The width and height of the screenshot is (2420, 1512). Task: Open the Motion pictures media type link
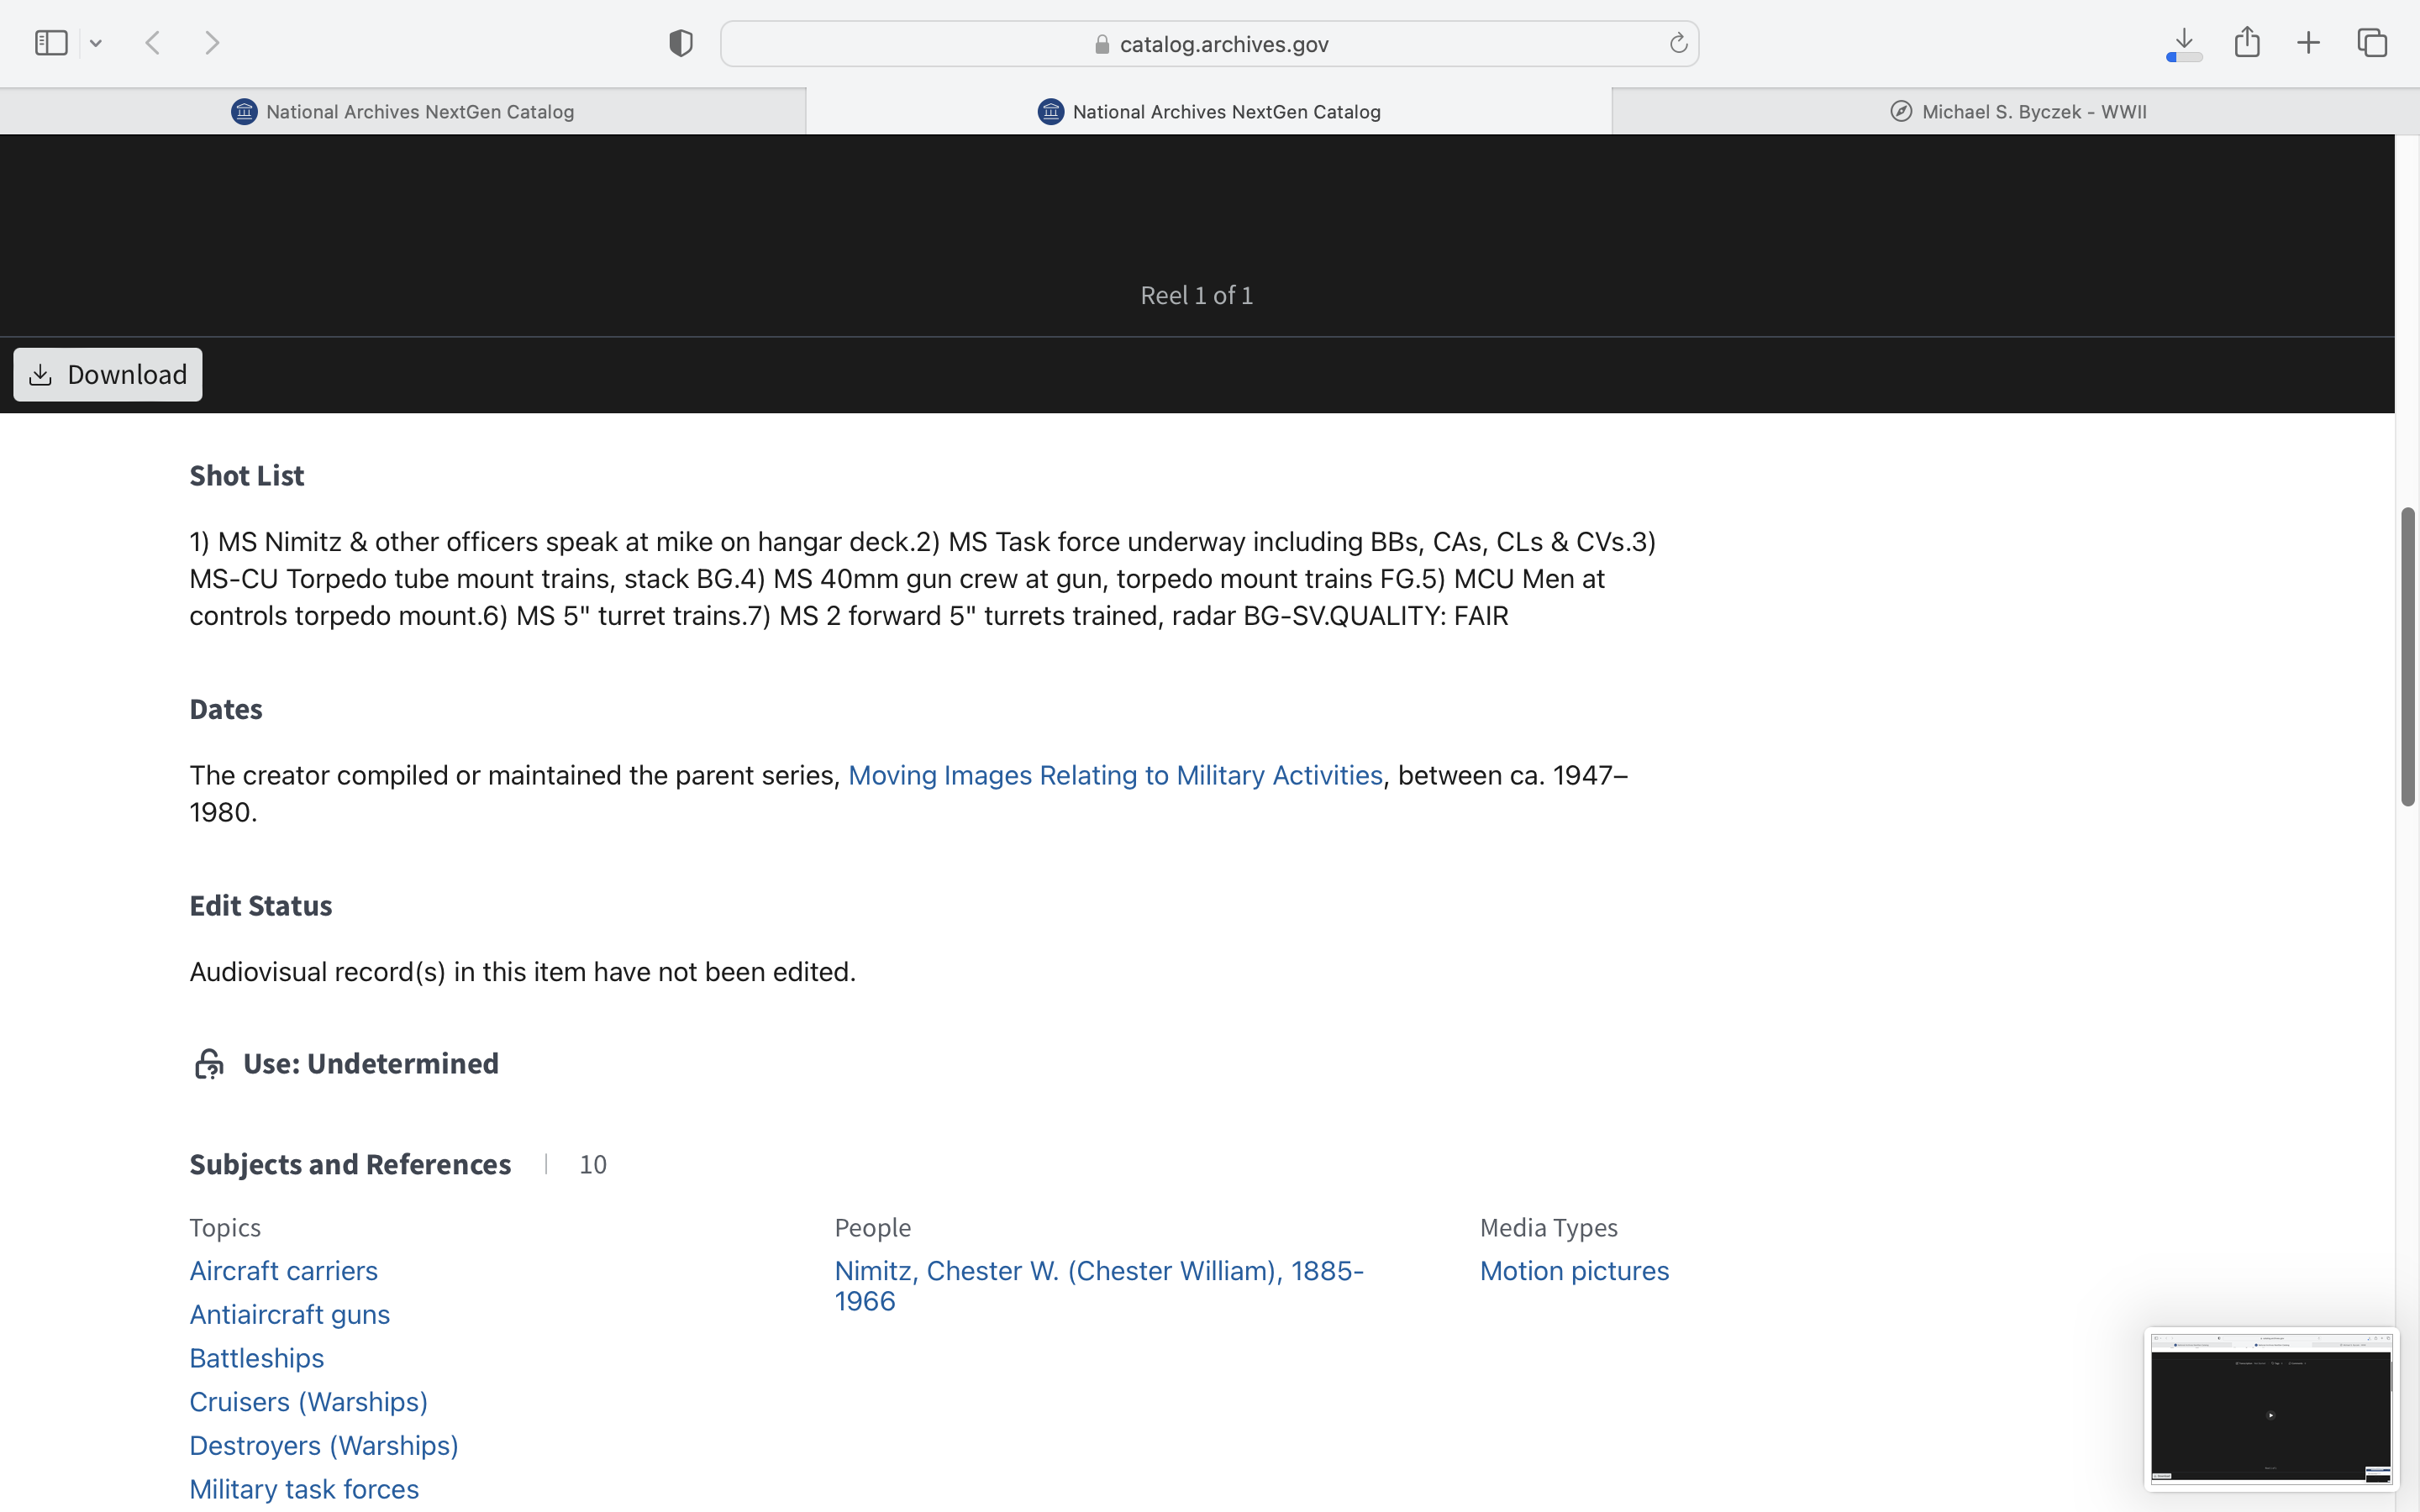coord(1574,1270)
